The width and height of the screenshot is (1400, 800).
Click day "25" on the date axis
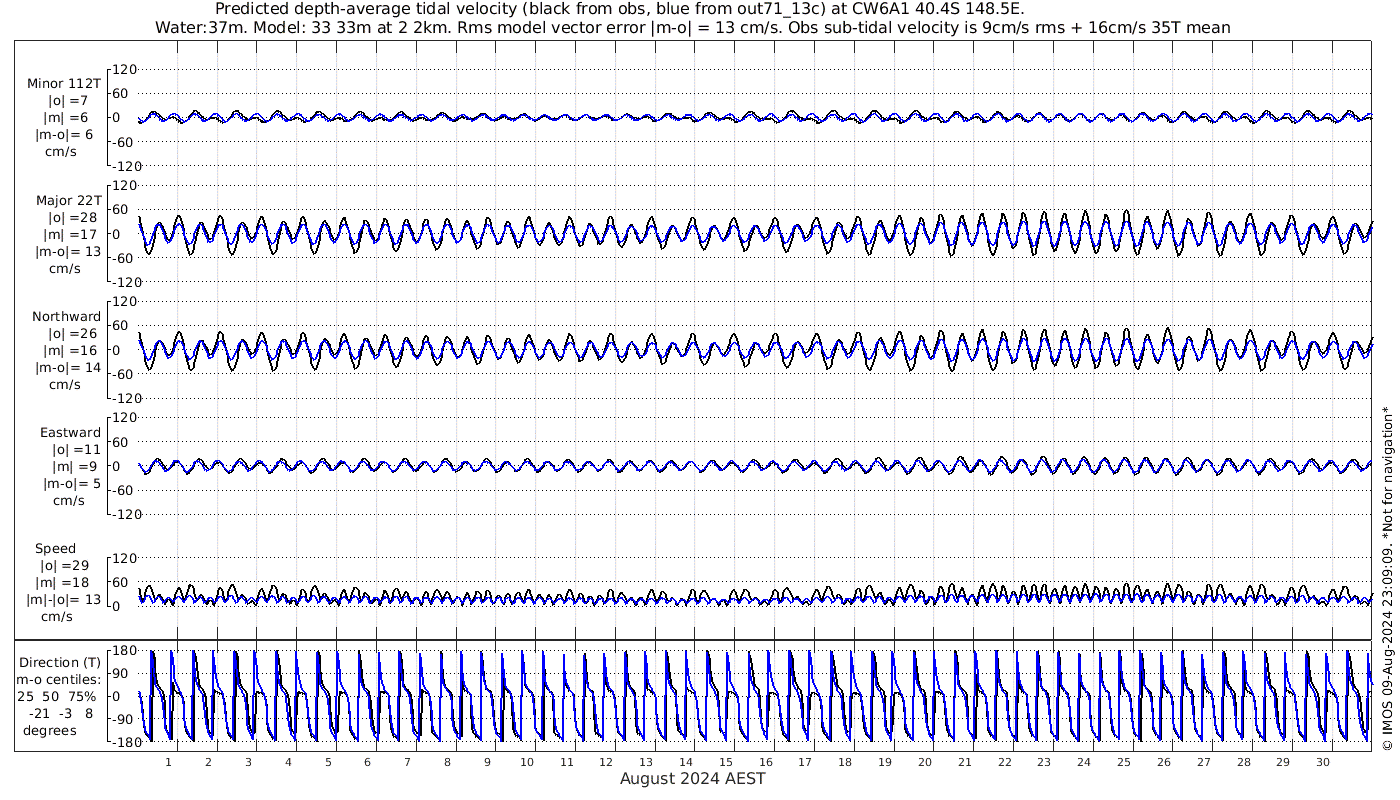coord(1124,761)
